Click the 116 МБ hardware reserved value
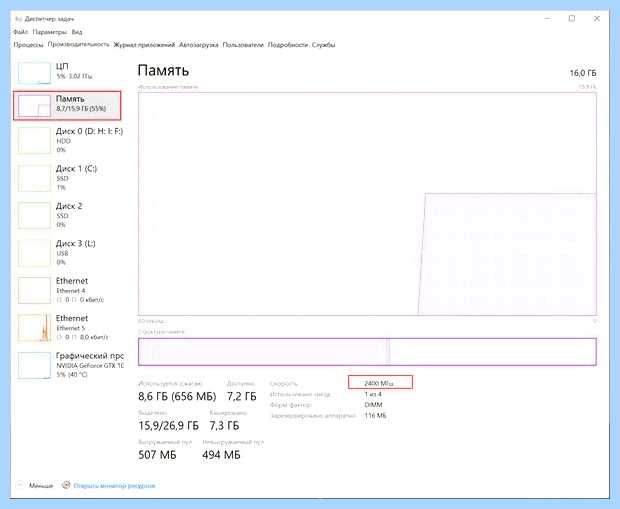620x509 pixels. (x=375, y=416)
